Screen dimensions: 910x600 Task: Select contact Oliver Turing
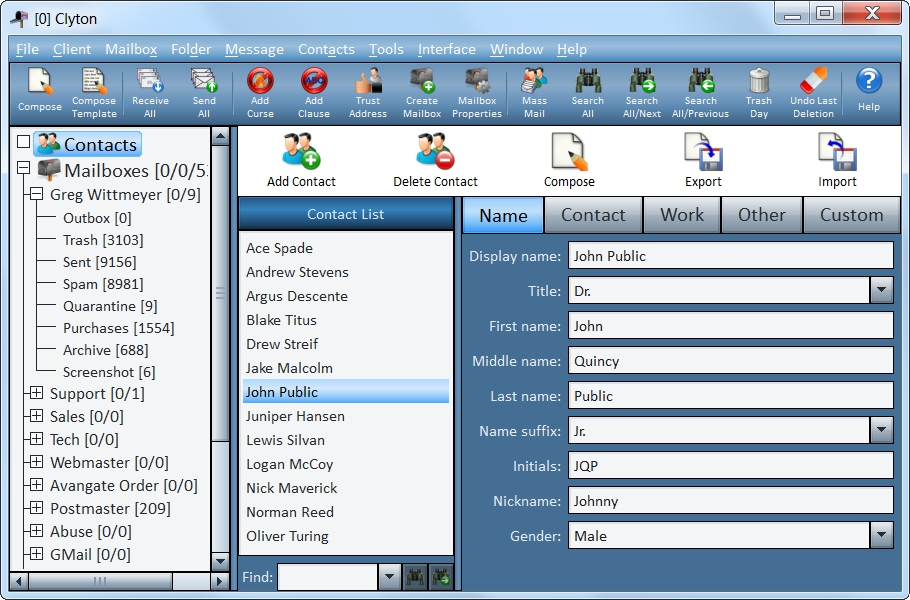[346, 536]
